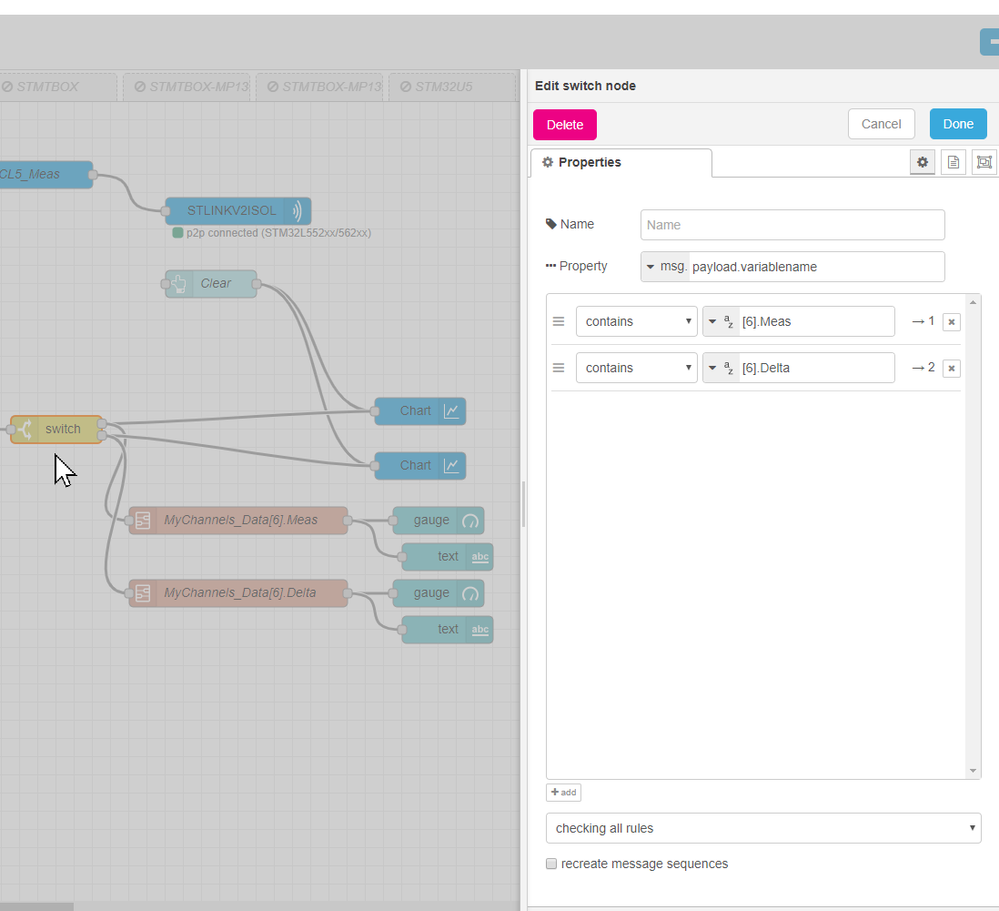Select the Properties tab
The width and height of the screenshot is (999, 911).
click(621, 162)
